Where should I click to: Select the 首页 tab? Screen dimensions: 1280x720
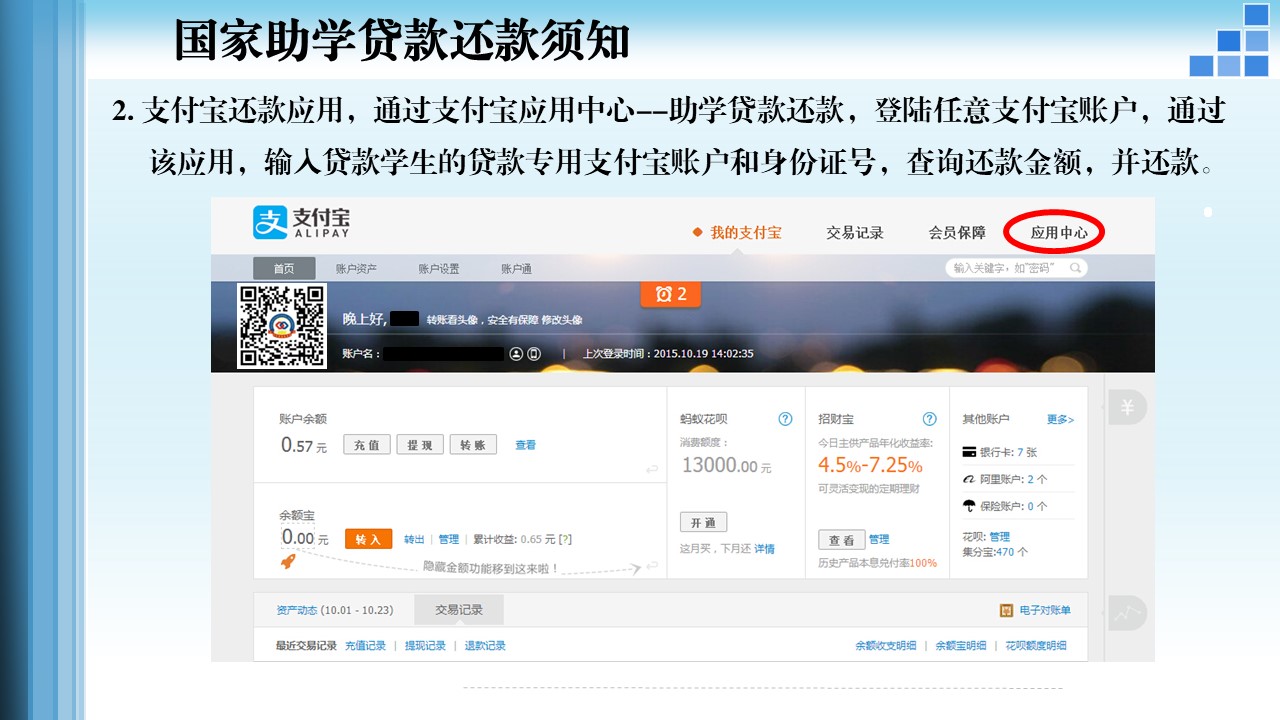[x=284, y=268]
